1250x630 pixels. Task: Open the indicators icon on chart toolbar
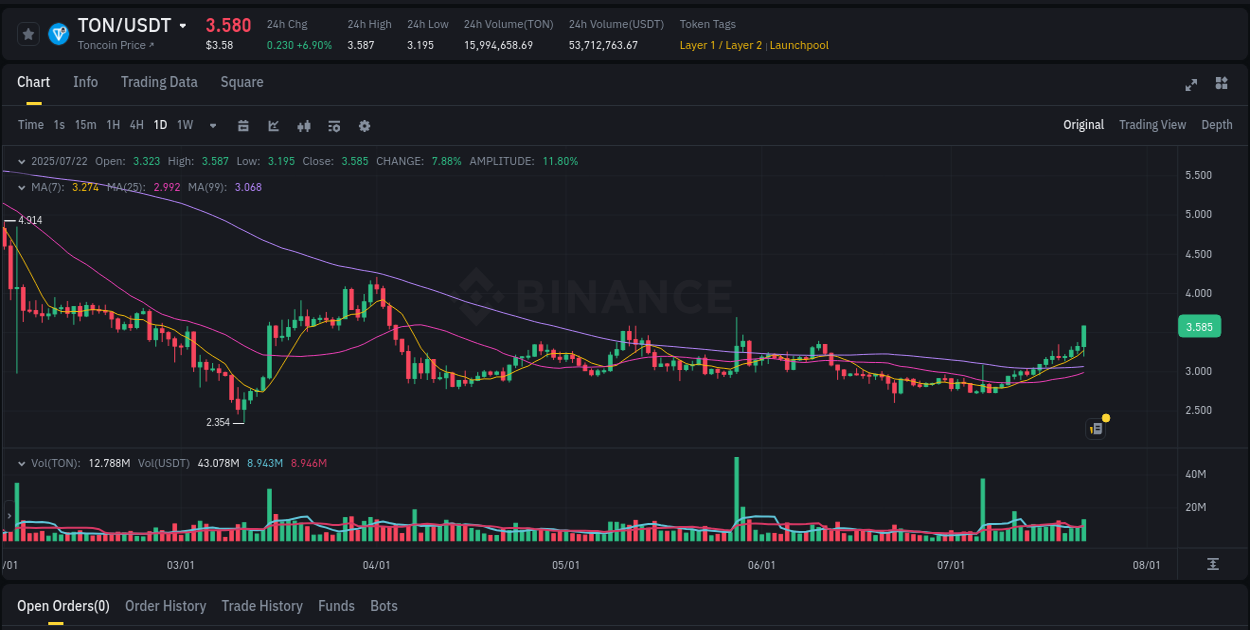(x=303, y=125)
